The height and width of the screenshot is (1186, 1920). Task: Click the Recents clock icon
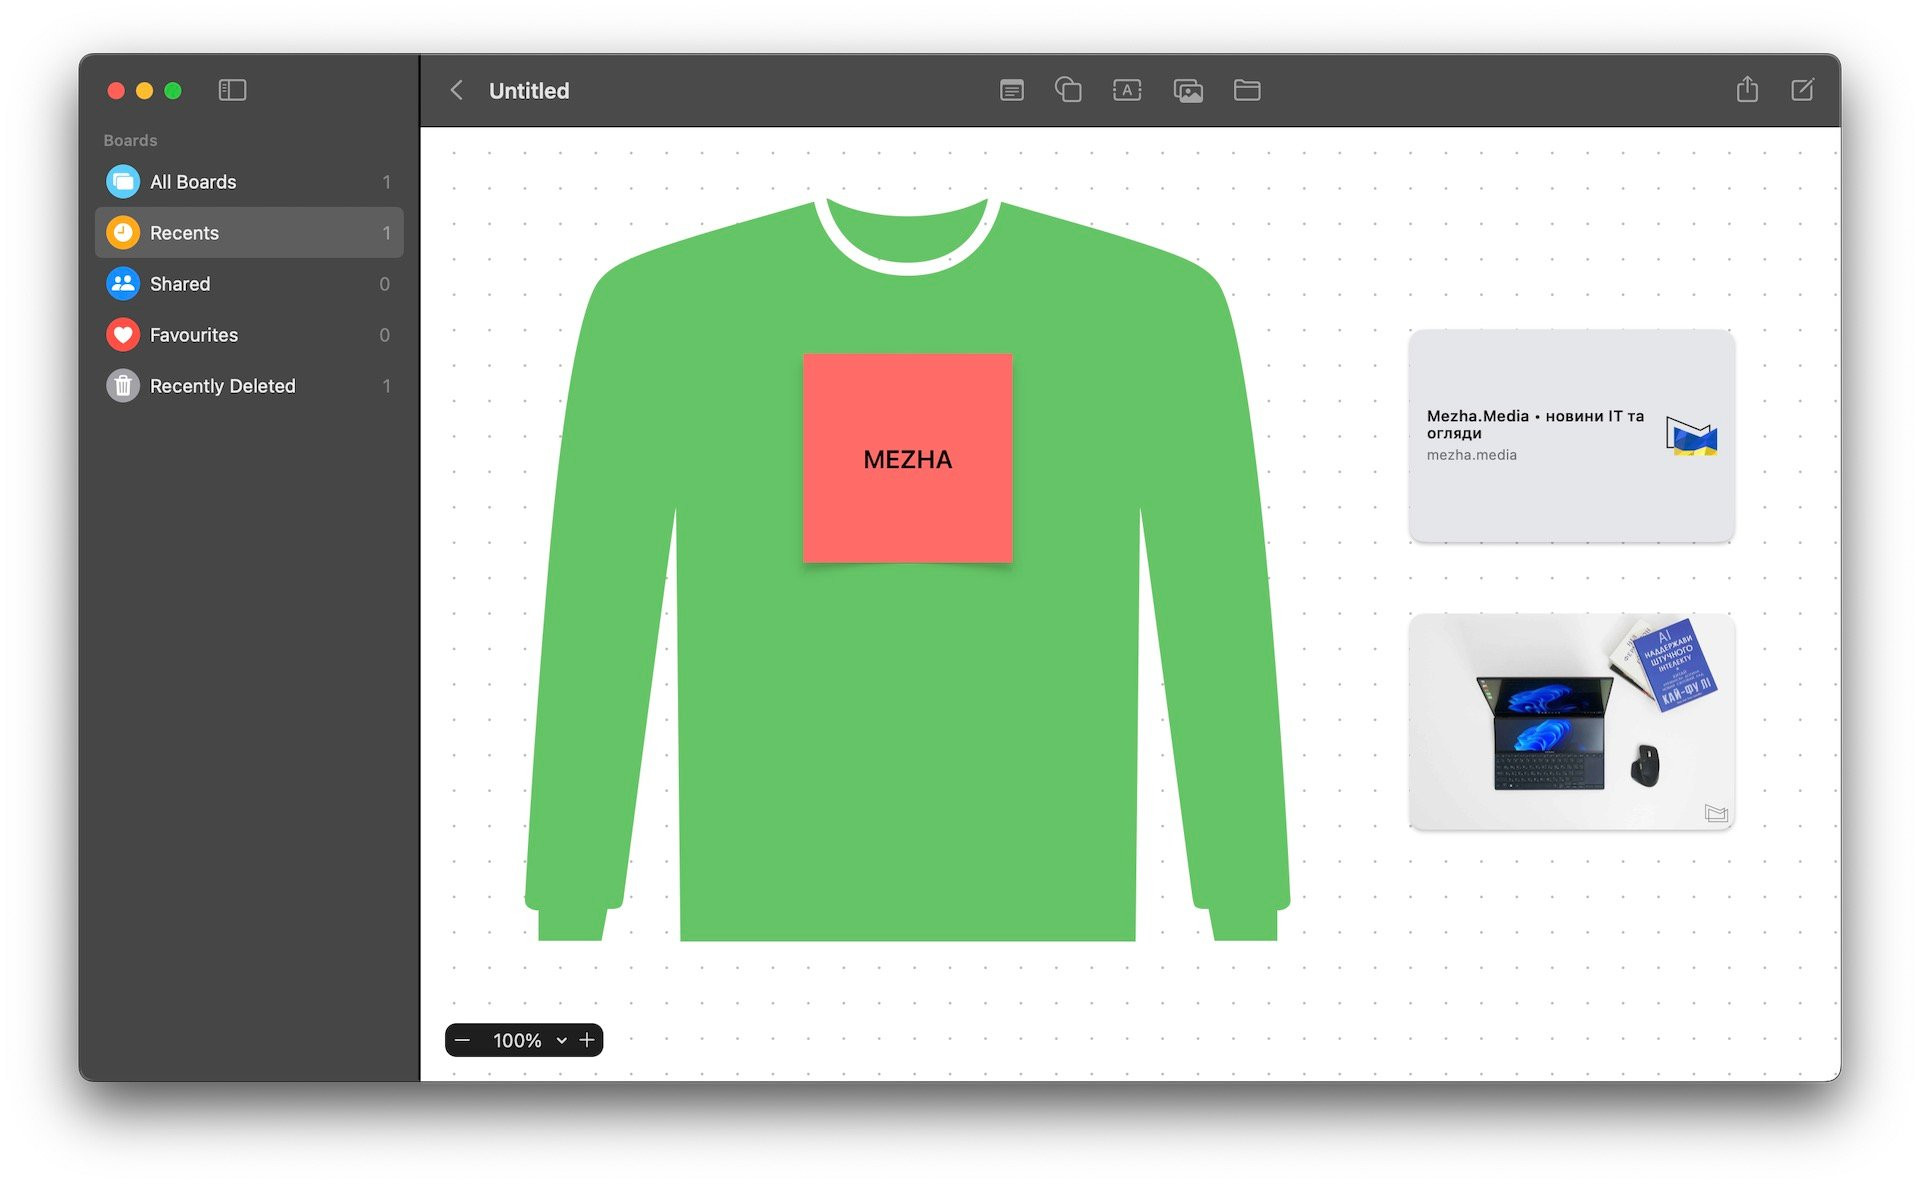coord(123,233)
